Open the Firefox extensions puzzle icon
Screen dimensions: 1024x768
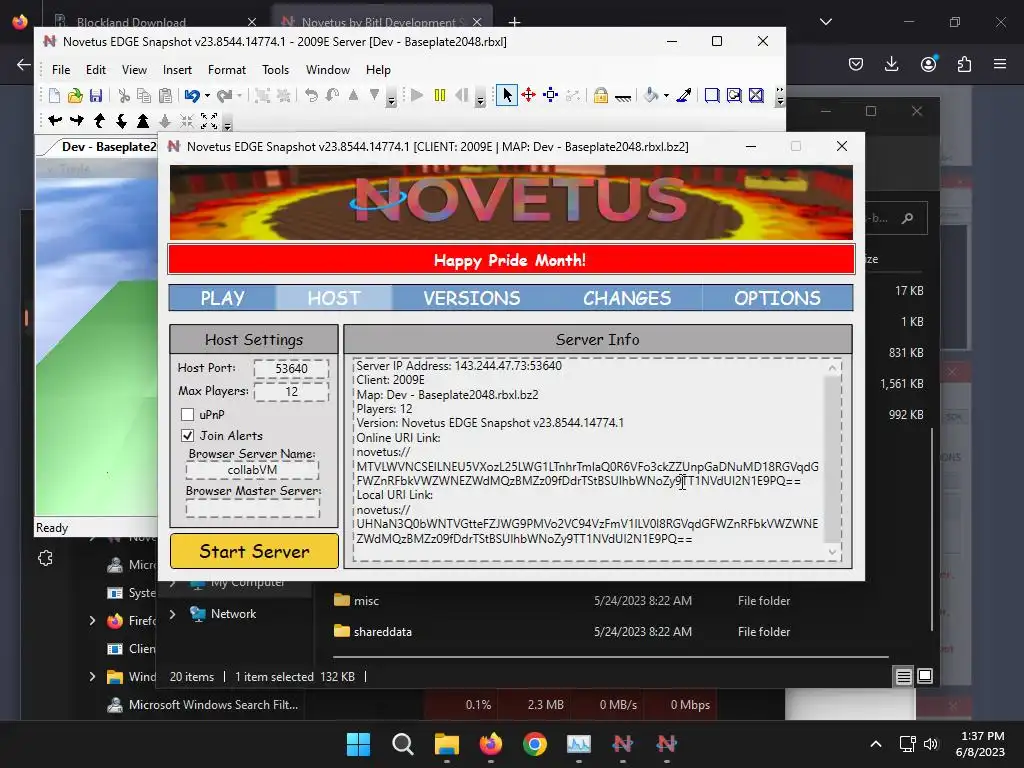click(964, 64)
